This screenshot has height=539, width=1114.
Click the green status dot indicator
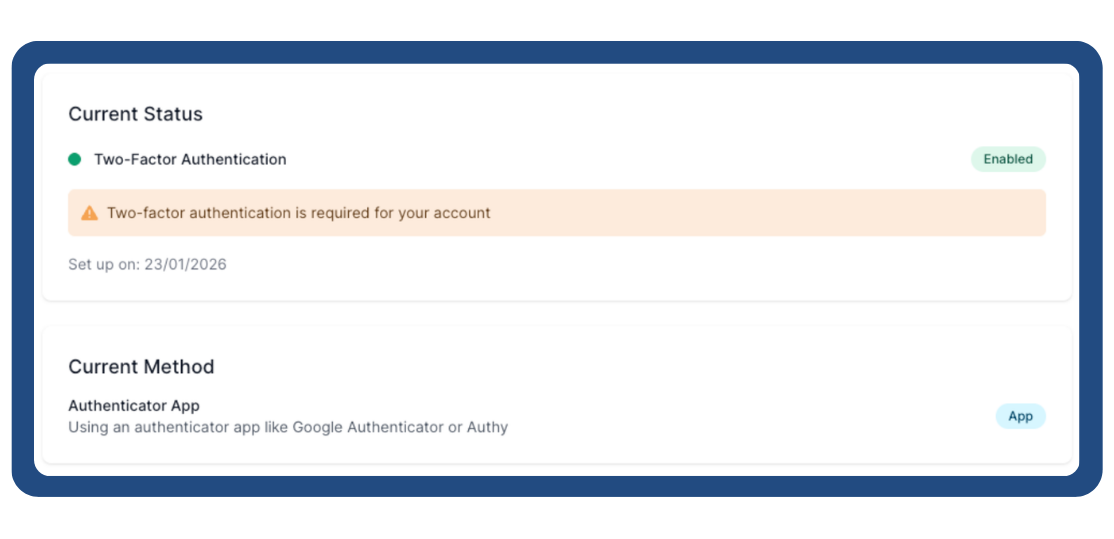[x=74, y=159]
